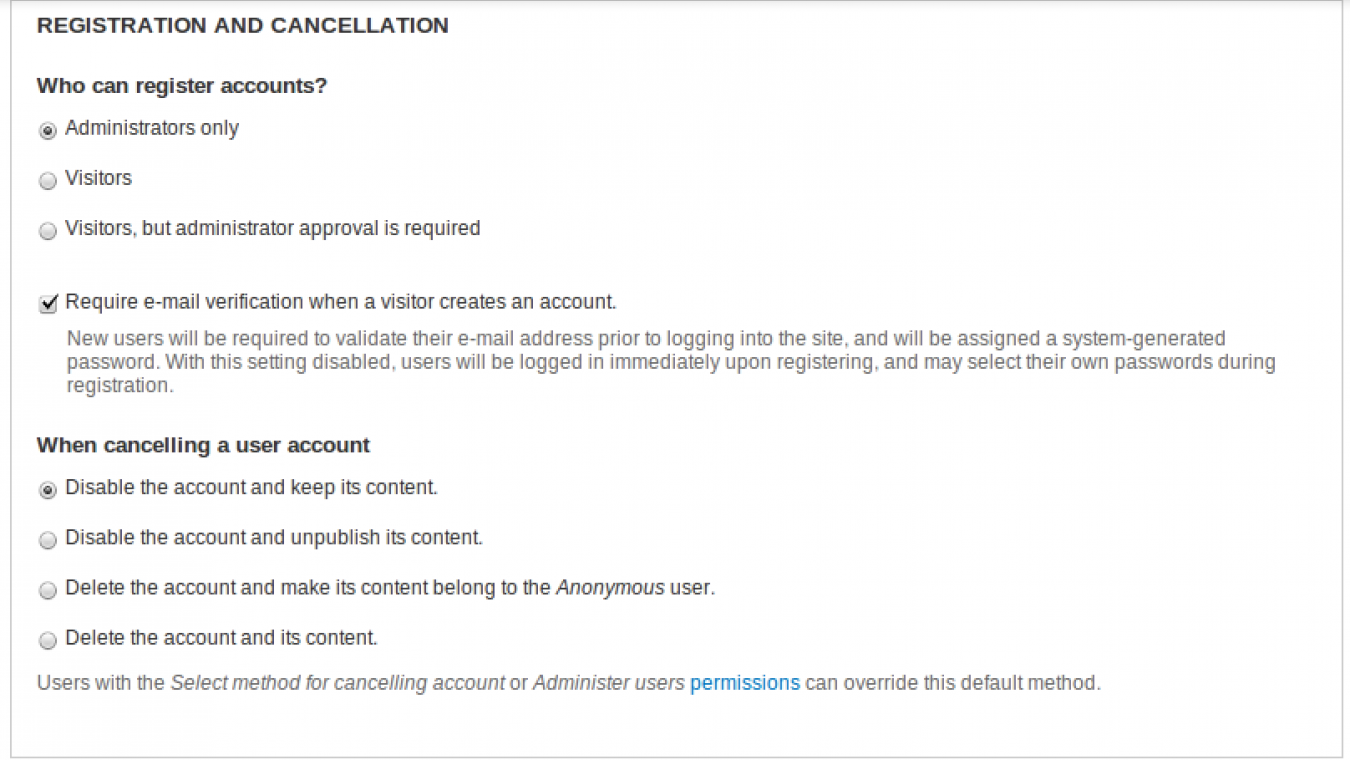Click the Visitors label text
This screenshot has height=760, width=1350.
pos(97,178)
